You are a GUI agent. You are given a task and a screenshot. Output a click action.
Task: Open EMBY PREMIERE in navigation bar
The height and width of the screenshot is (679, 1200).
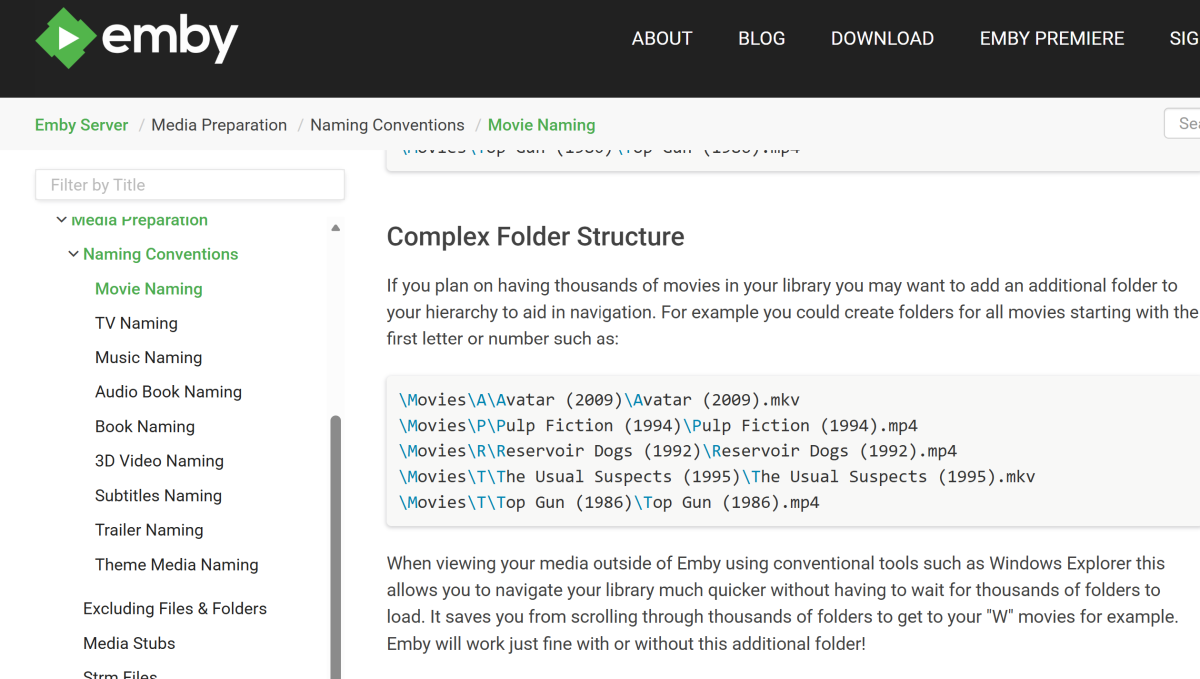pos(1051,38)
